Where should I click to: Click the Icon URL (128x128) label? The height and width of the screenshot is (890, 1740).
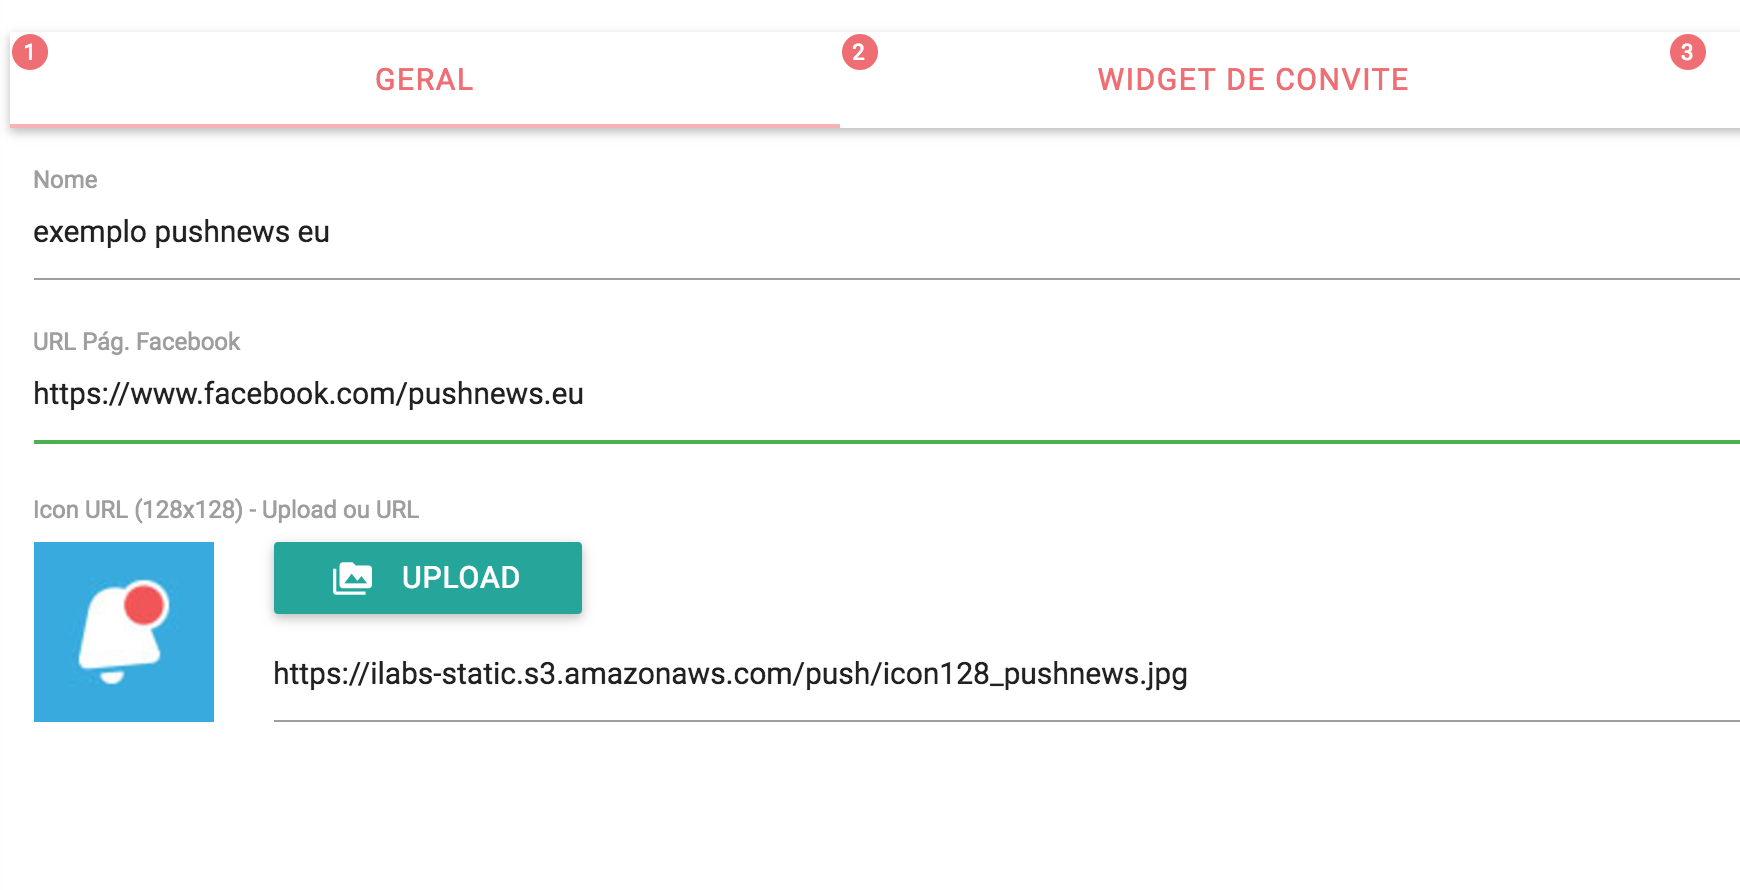(226, 510)
